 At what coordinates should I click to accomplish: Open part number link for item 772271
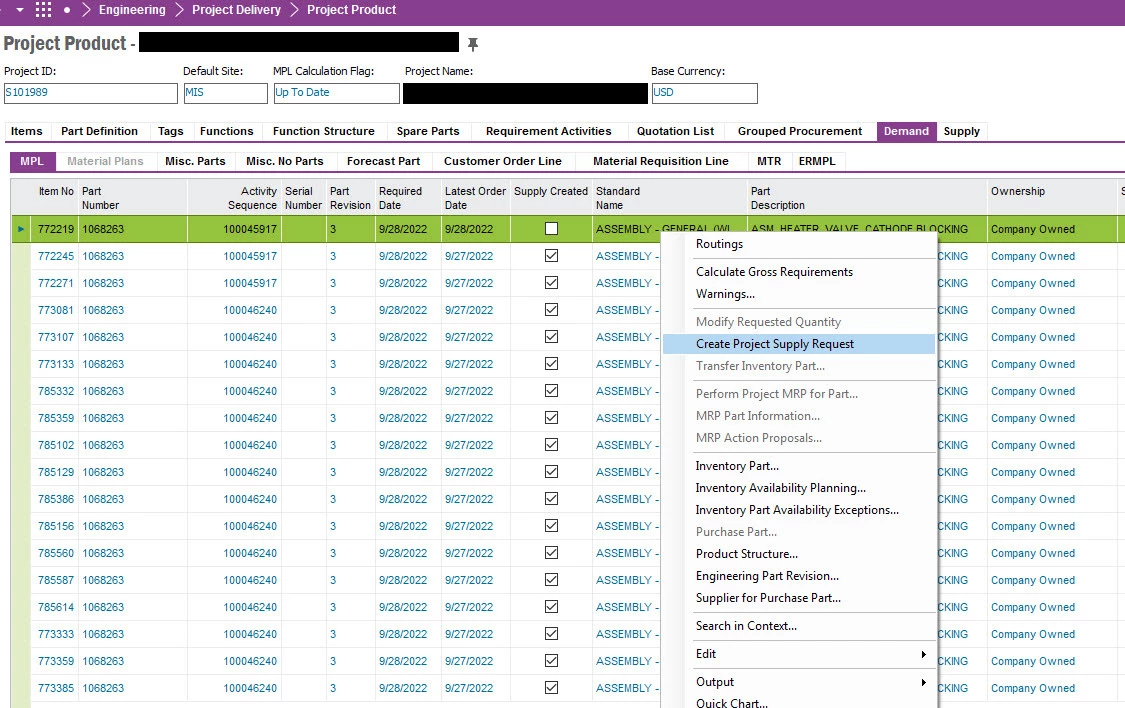click(103, 283)
